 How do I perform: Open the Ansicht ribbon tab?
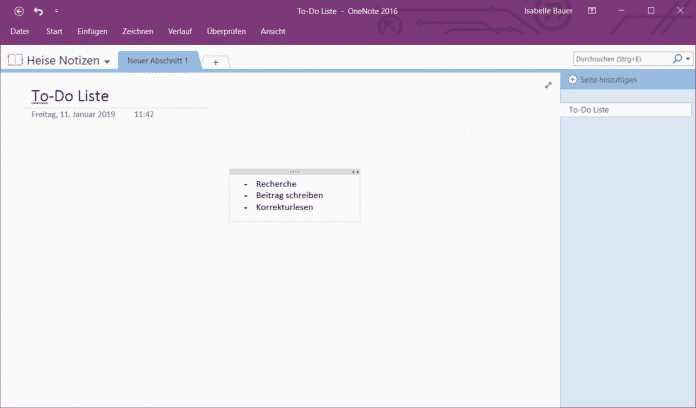[x=272, y=32]
